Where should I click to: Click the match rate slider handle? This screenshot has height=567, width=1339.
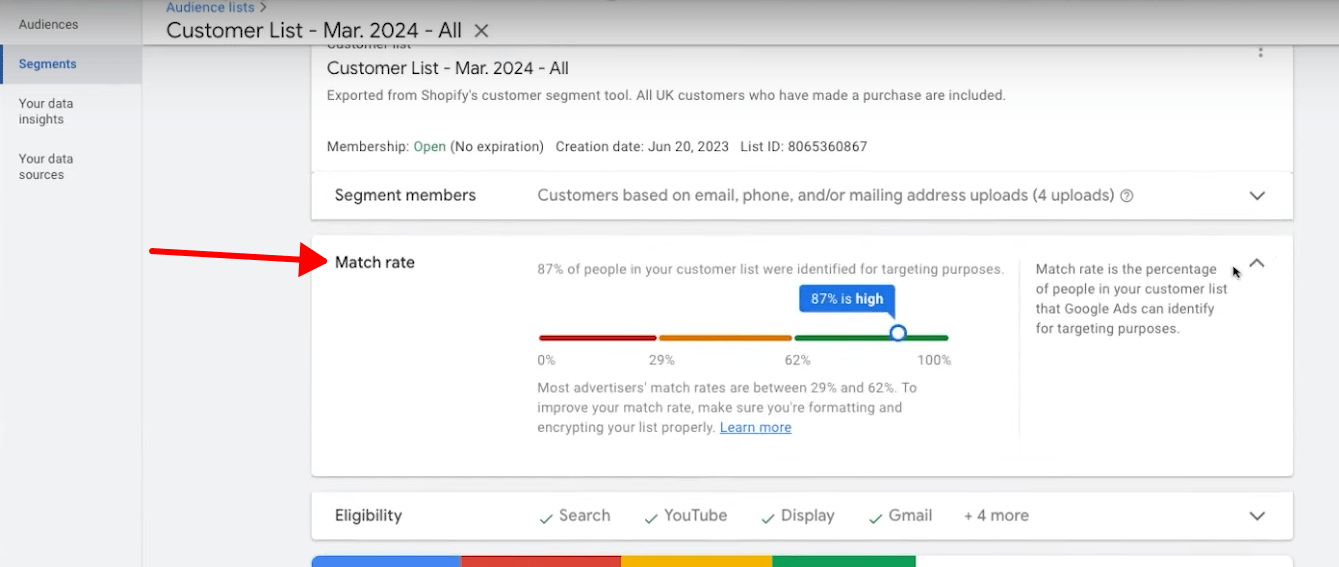click(x=898, y=333)
